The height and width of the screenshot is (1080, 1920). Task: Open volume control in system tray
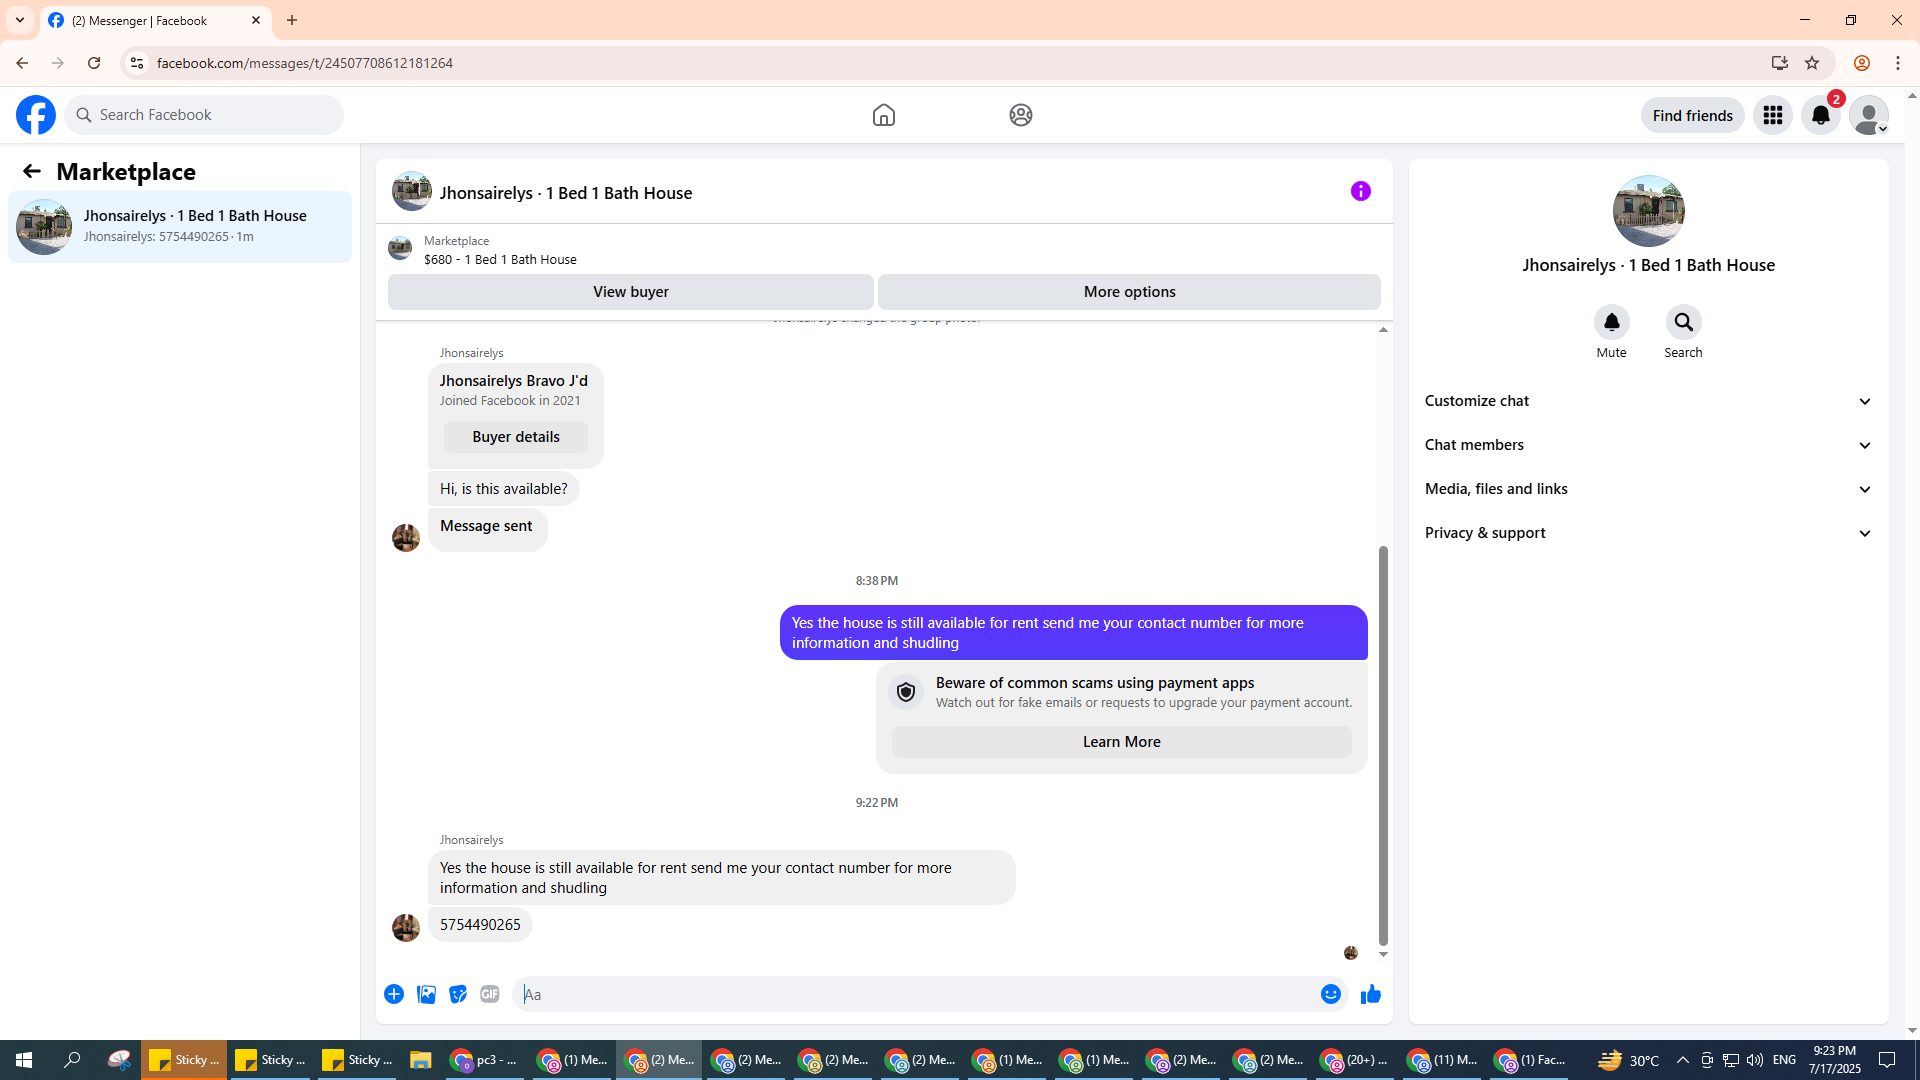(1755, 1060)
